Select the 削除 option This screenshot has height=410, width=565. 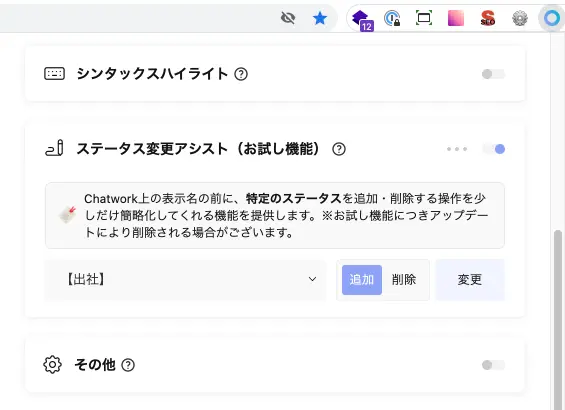pos(404,280)
